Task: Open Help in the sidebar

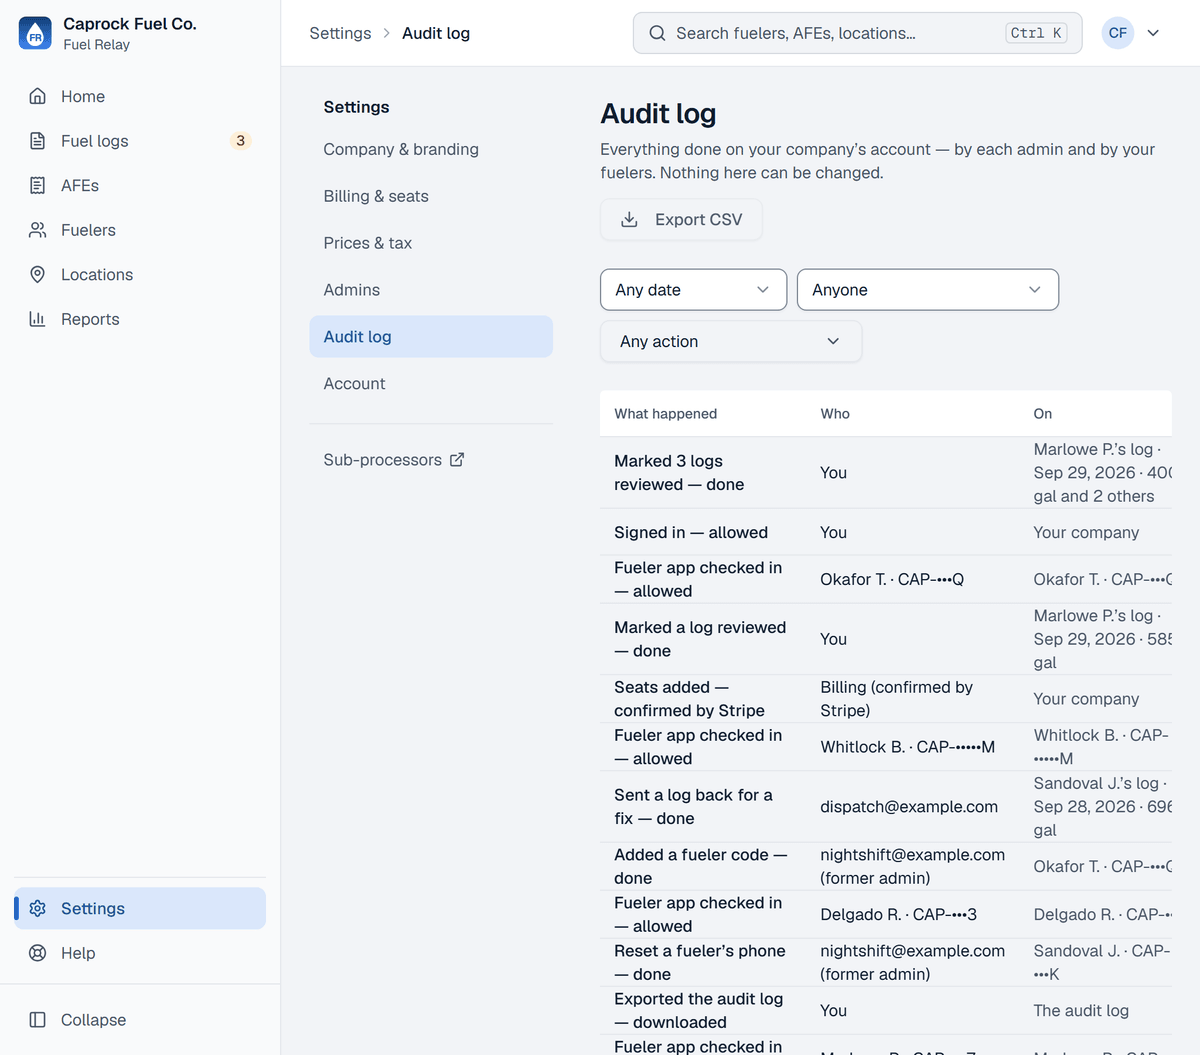Action: click(x=140, y=953)
